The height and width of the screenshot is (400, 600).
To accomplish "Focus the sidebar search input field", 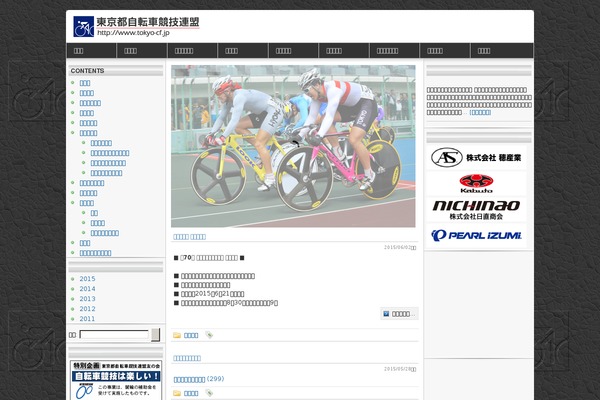I will click(114, 335).
